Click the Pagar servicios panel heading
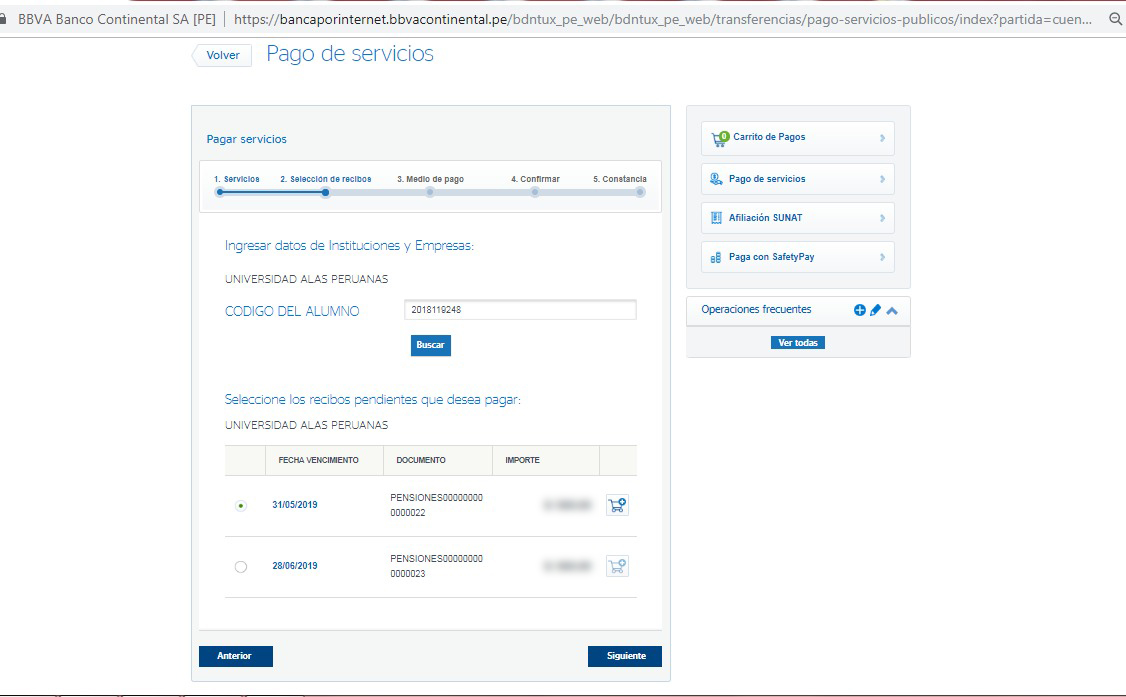 [x=246, y=139]
